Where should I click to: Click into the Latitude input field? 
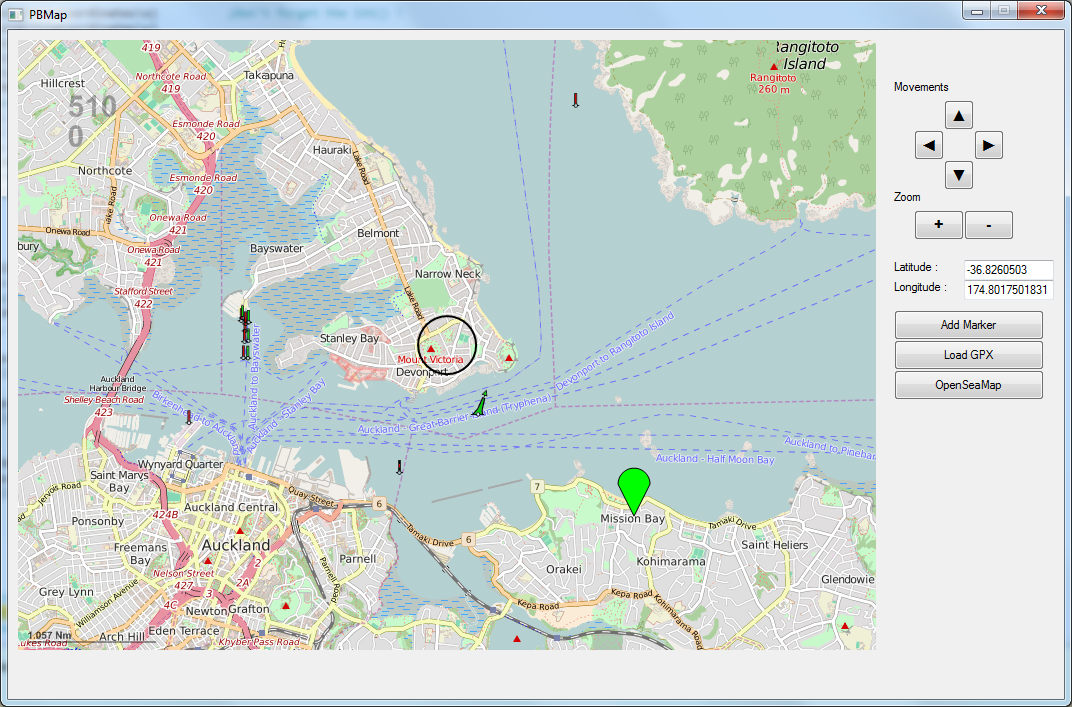click(1007, 270)
